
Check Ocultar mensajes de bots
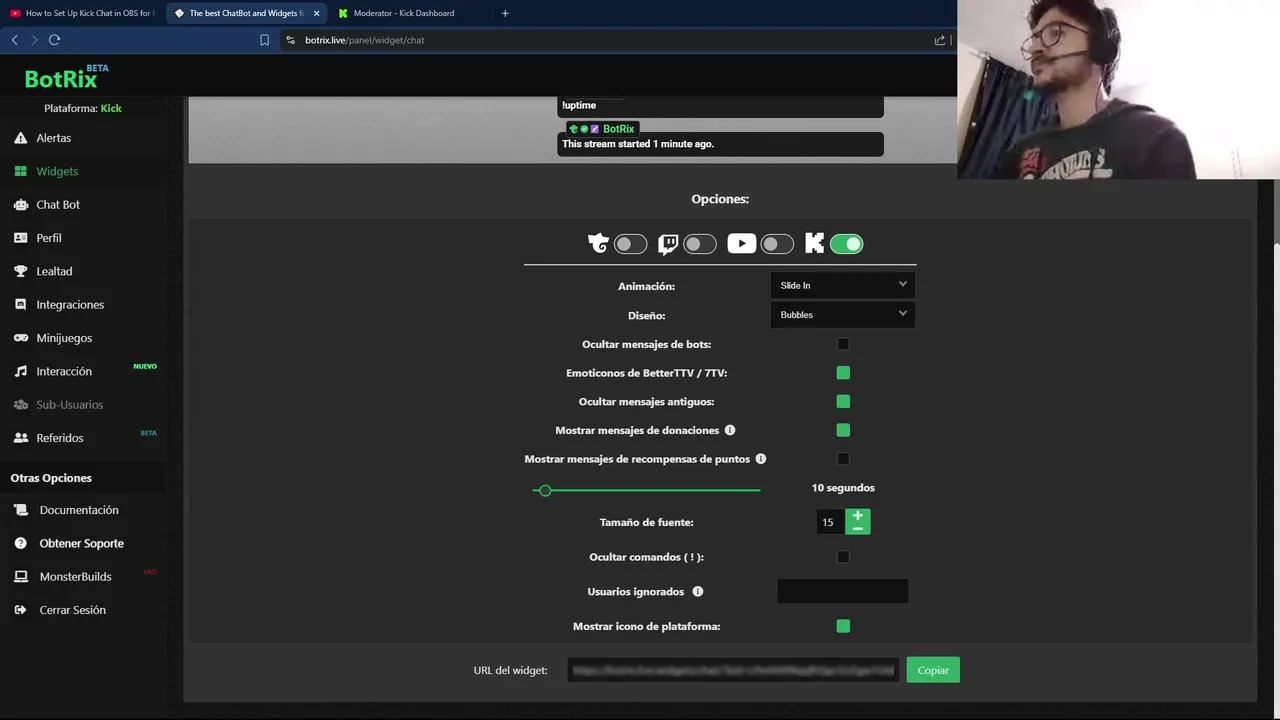tap(843, 344)
